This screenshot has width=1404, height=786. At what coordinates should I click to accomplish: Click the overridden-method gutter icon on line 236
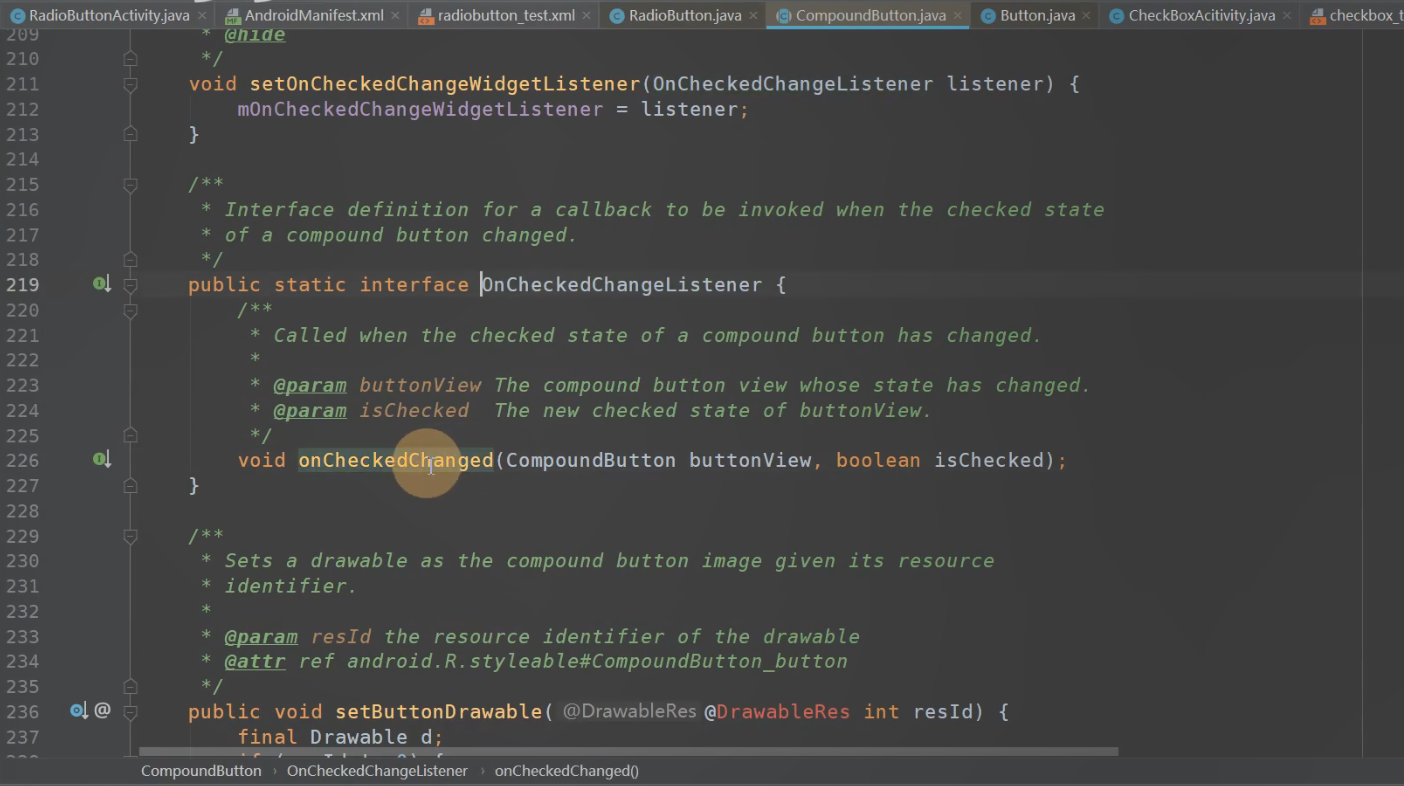click(79, 711)
